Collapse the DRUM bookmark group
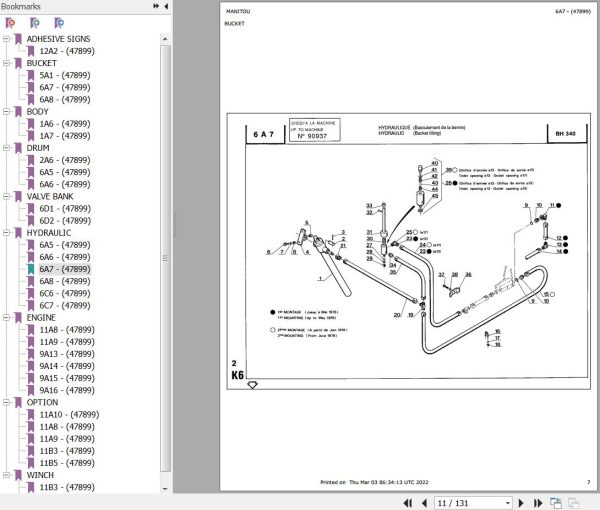The height and width of the screenshot is (510, 600). (x=6, y=148)
